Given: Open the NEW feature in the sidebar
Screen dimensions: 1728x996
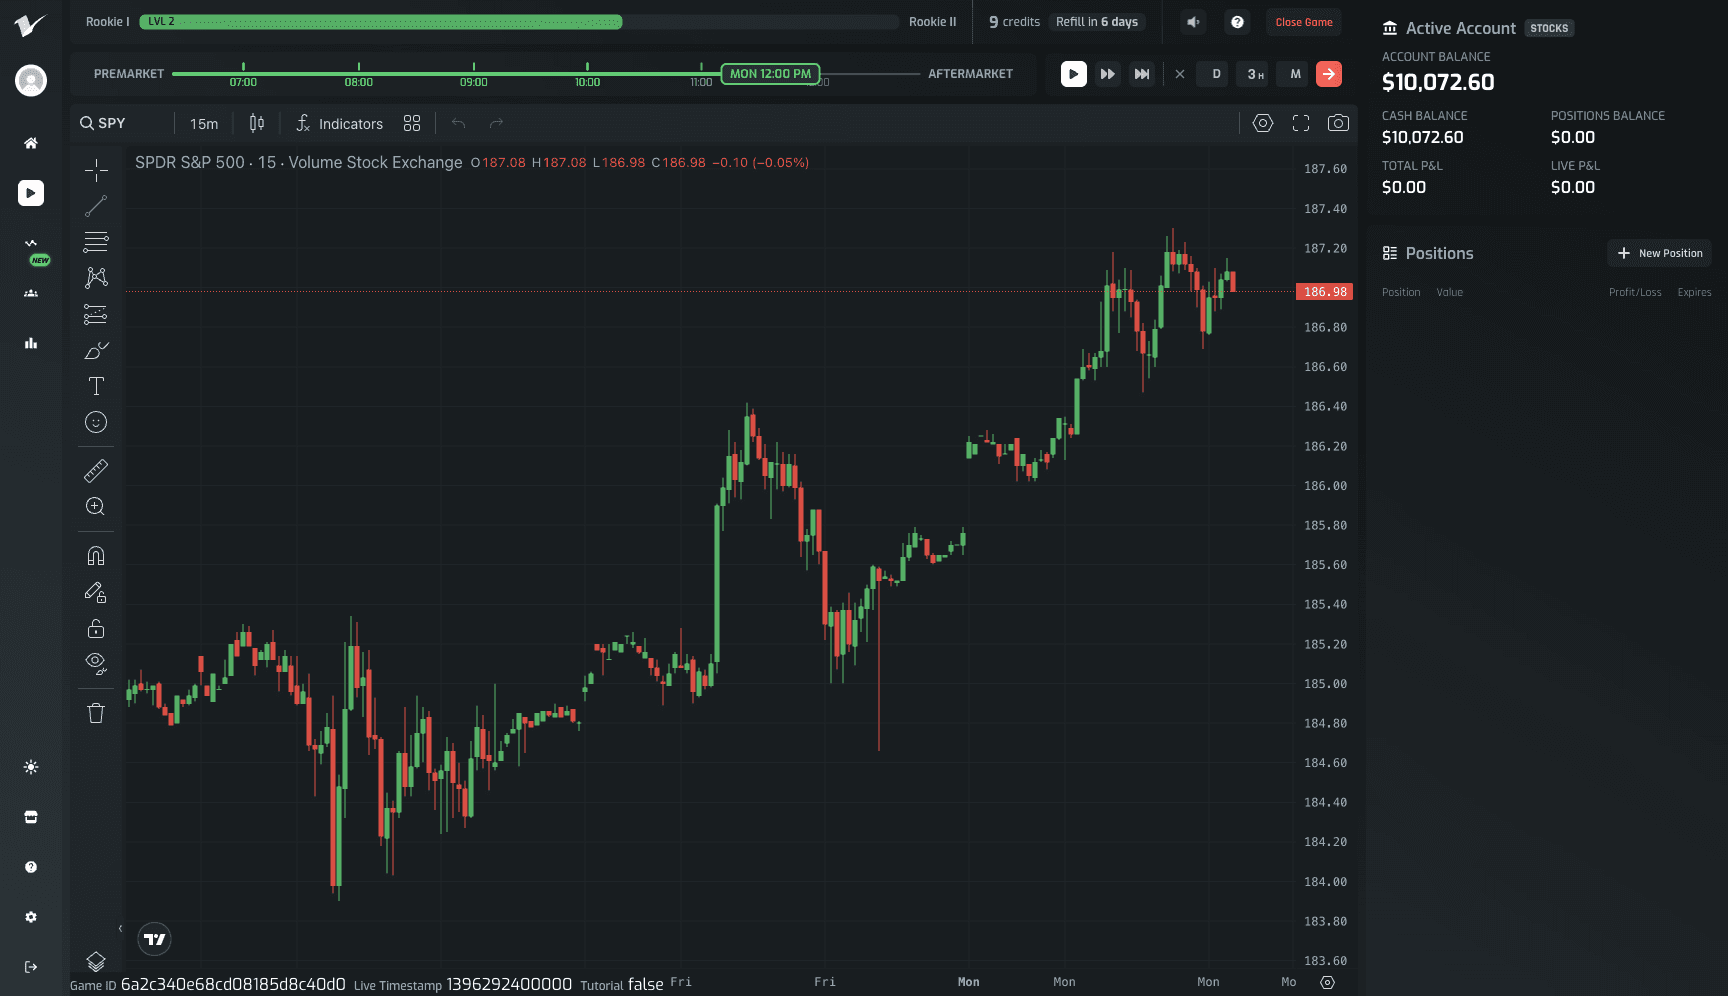Looking at the screenshot, I should tap(33, 251).
